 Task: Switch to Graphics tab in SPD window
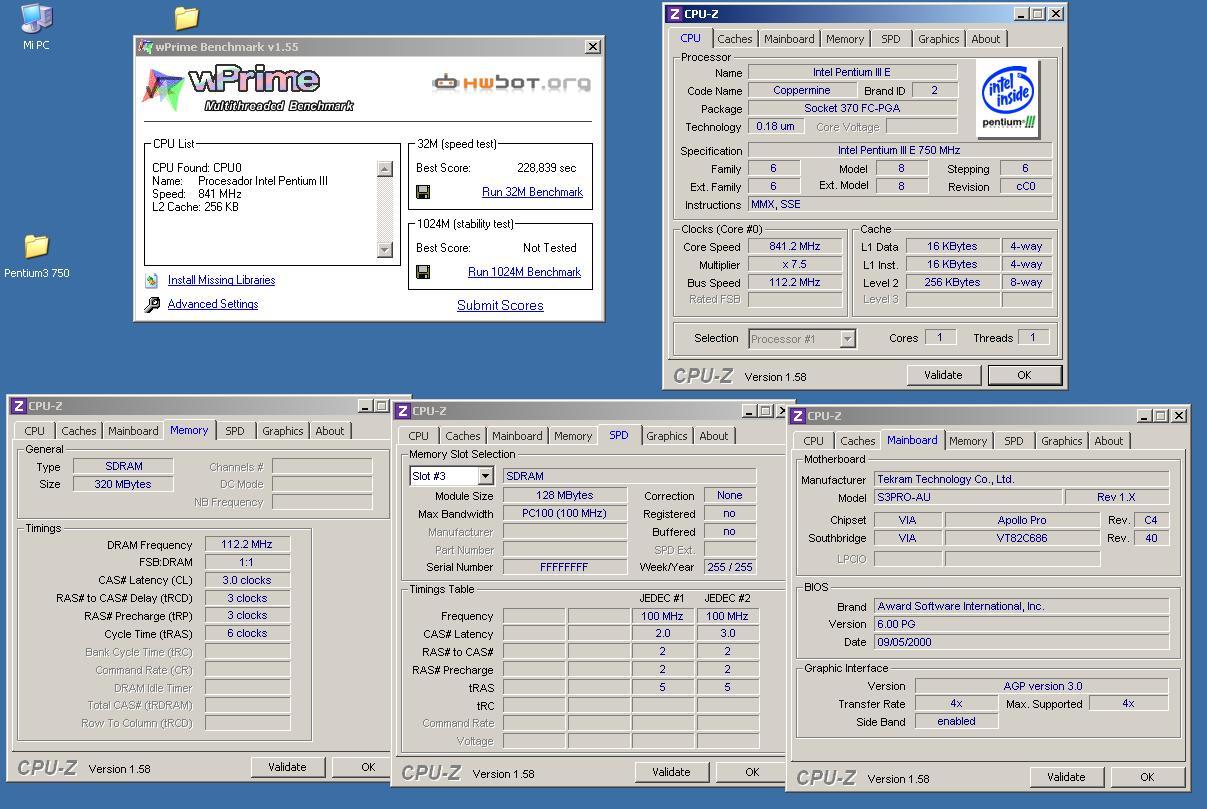[x=667, y=436]
